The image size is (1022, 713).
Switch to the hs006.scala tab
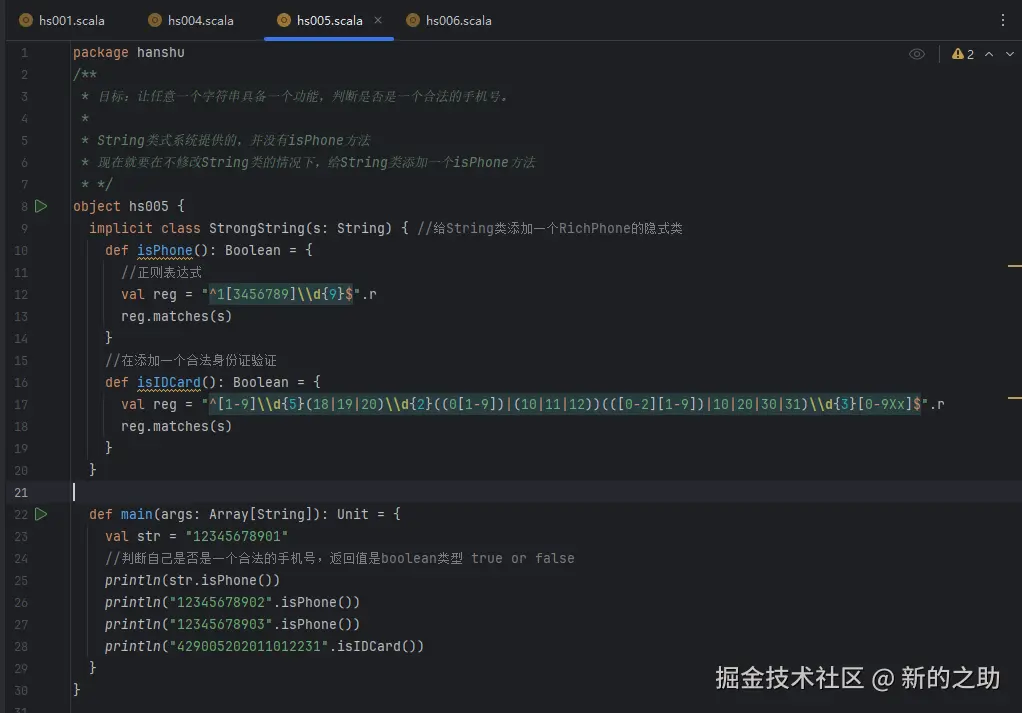[x=456, y=19]
